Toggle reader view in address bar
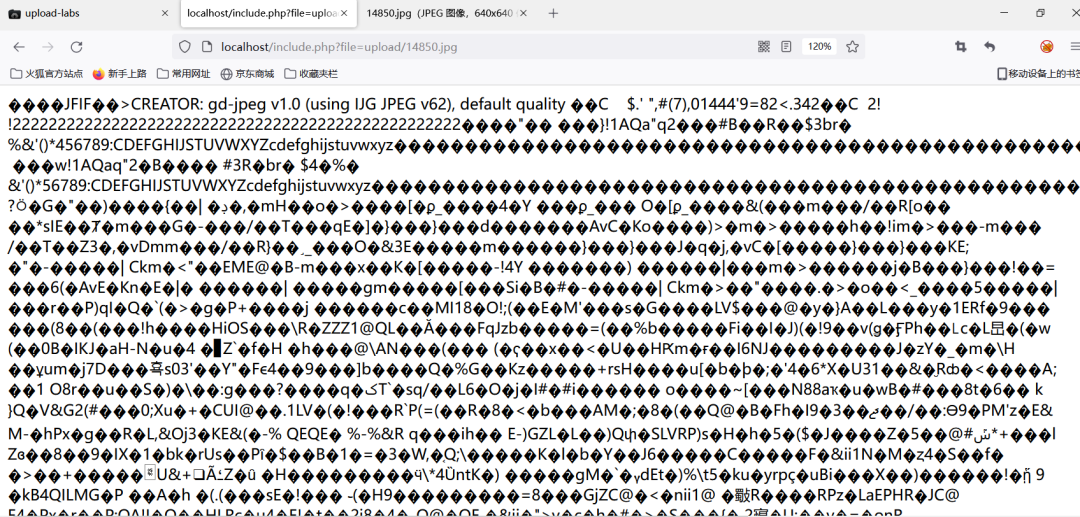Screen dimensions: 1080x517 click(x=787, y=47)
